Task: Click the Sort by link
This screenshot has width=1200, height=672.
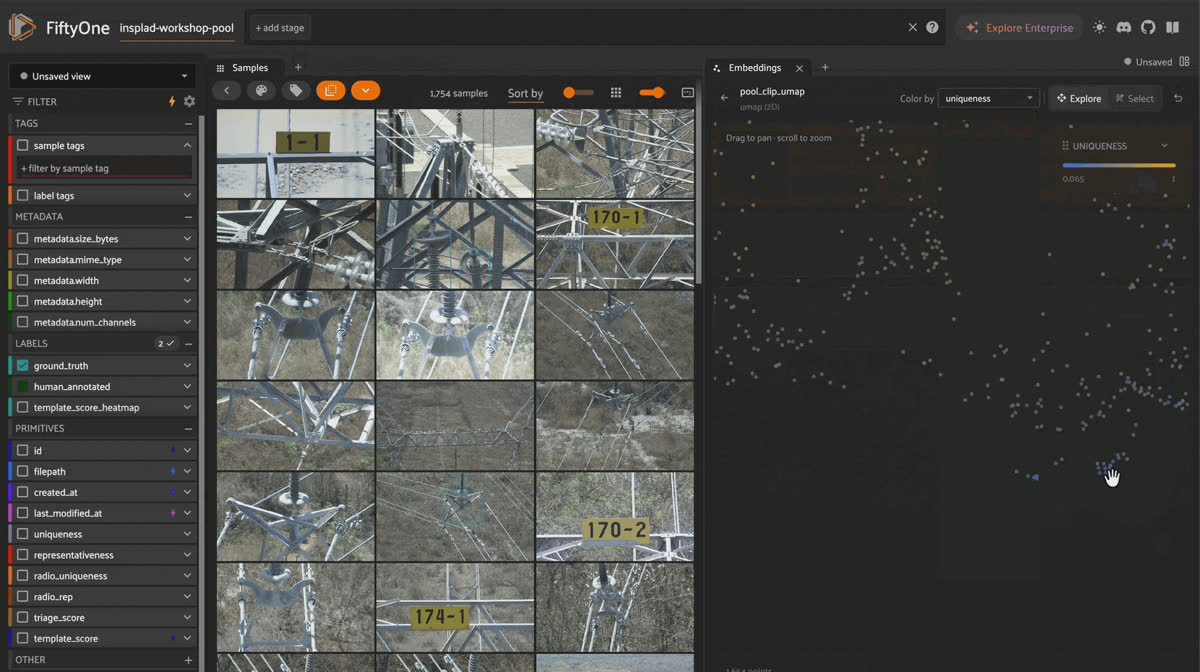Action: [525, 93]
